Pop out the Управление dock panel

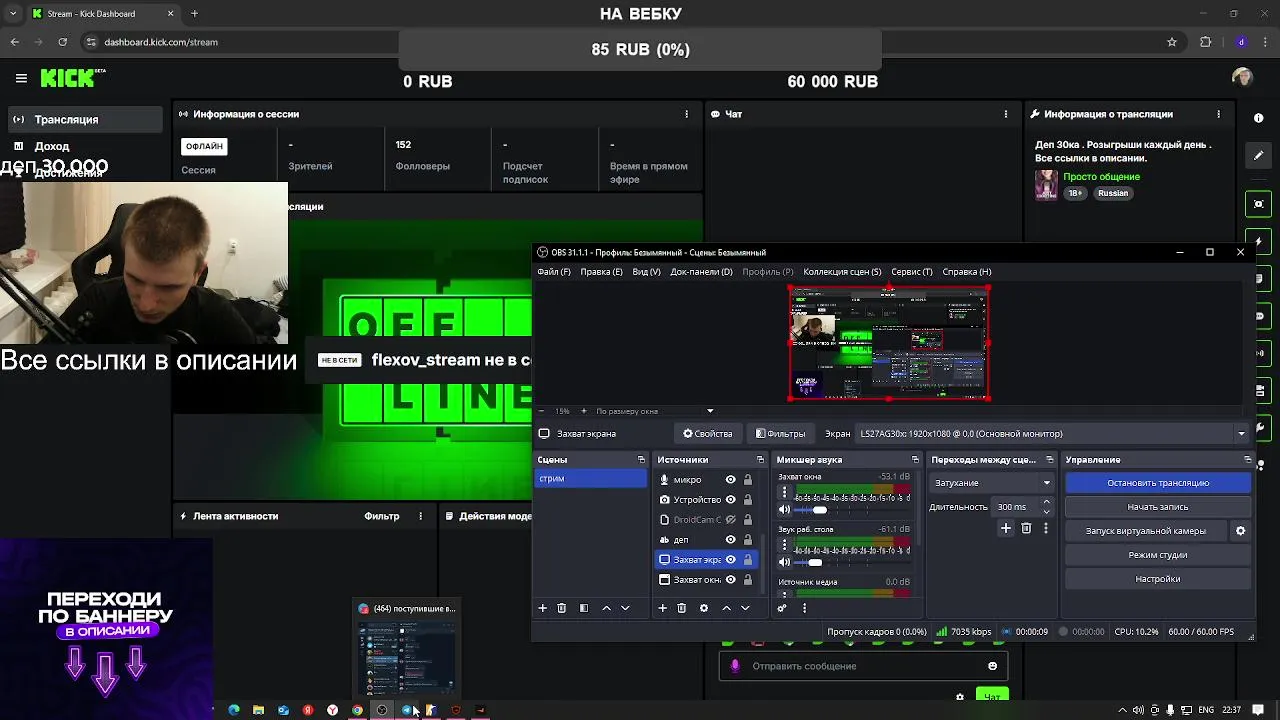coord(1247,460)
